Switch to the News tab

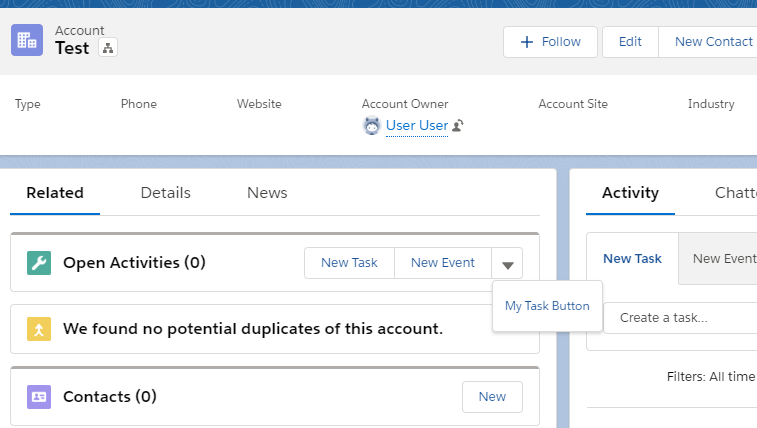point(267,193)
